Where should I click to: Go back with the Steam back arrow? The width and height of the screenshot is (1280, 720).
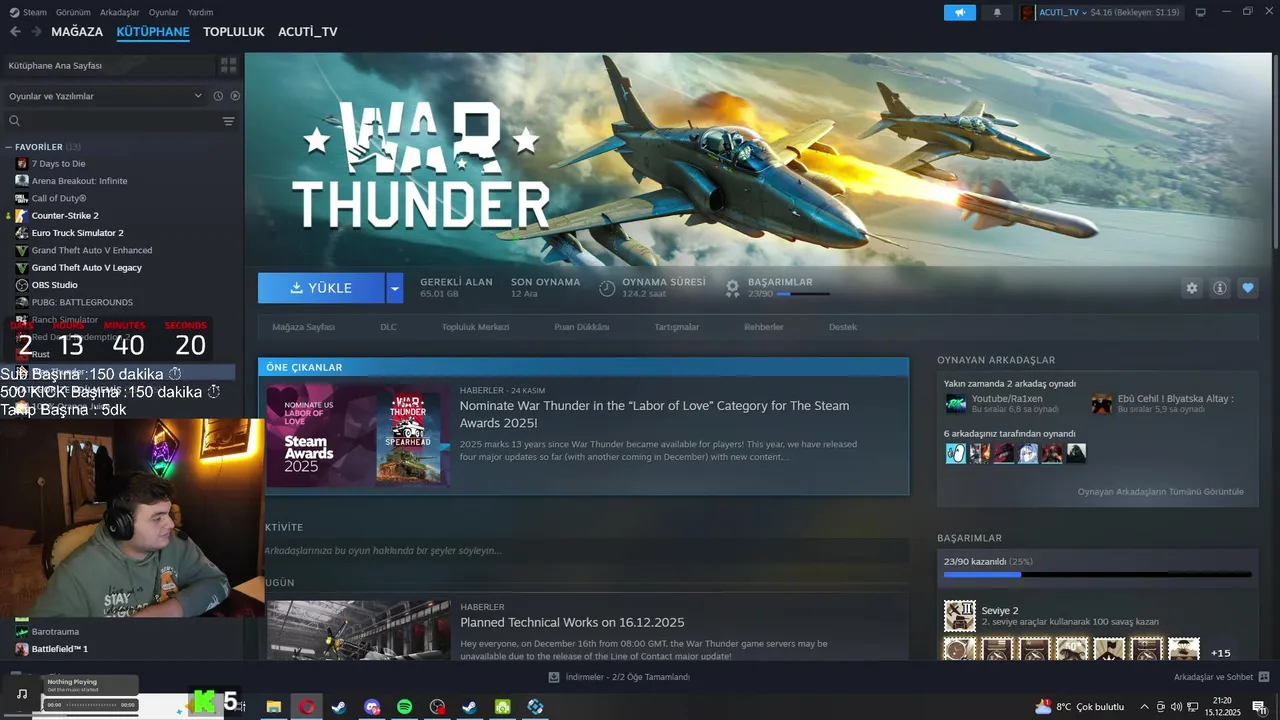pos(15,31)
